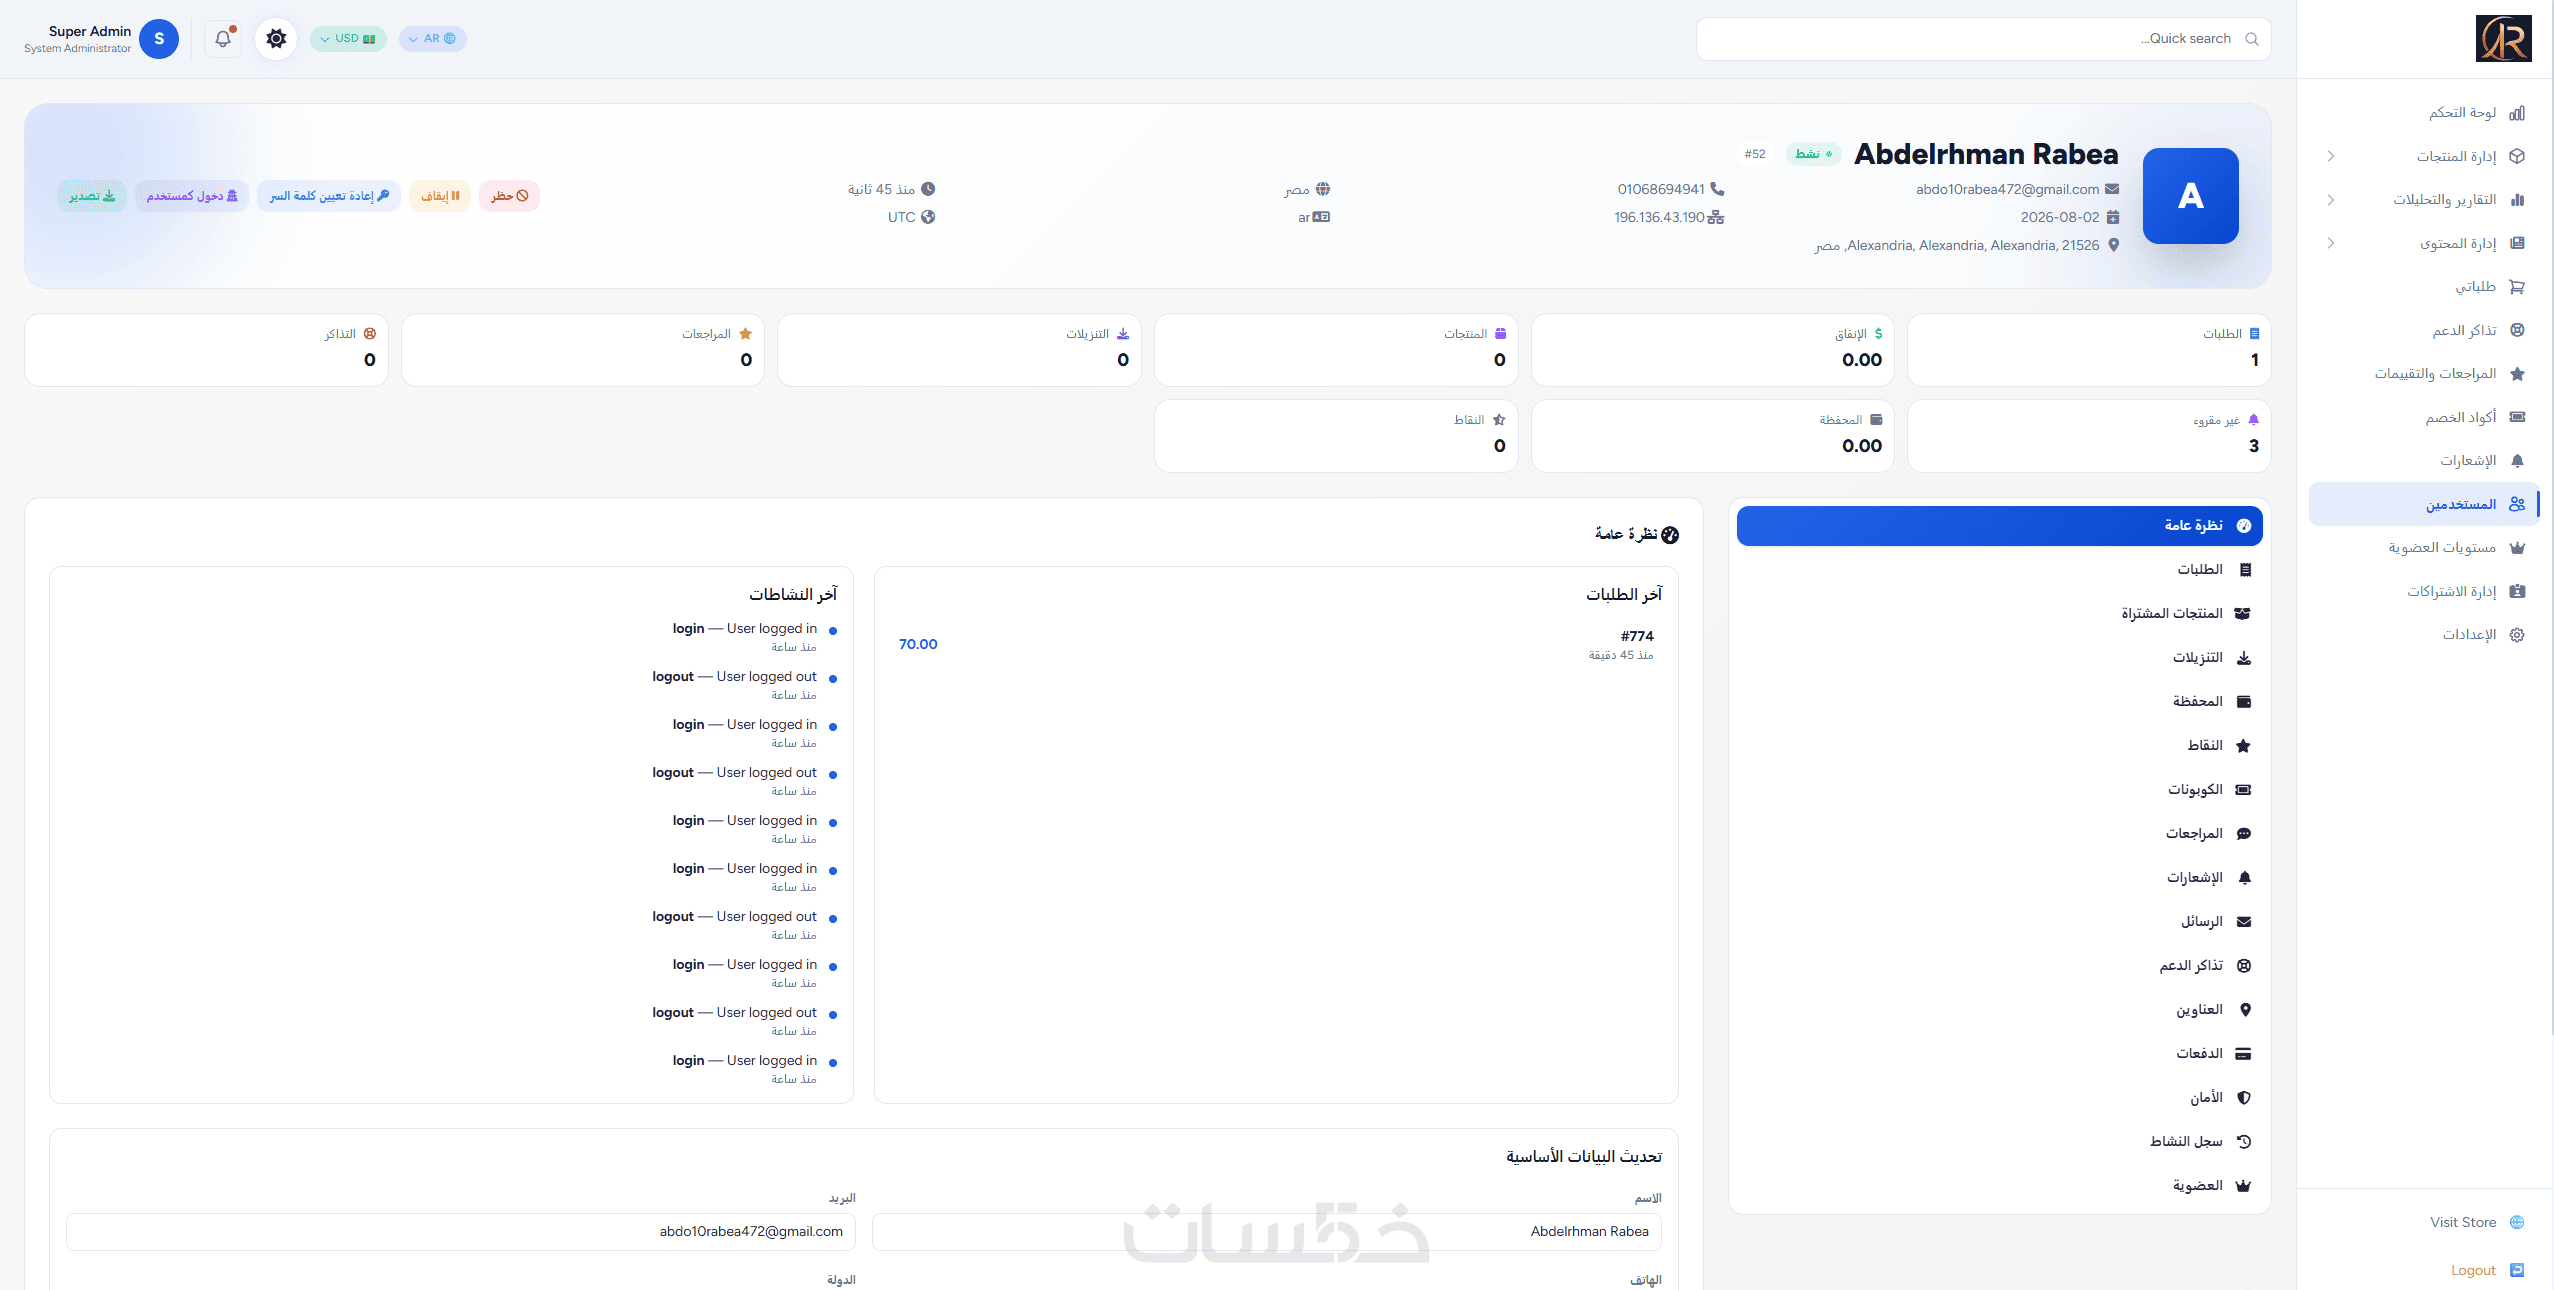This screenshot has width=2554, height=1290.
Task: Open the AR language dropdown
Action: (432, 39)
